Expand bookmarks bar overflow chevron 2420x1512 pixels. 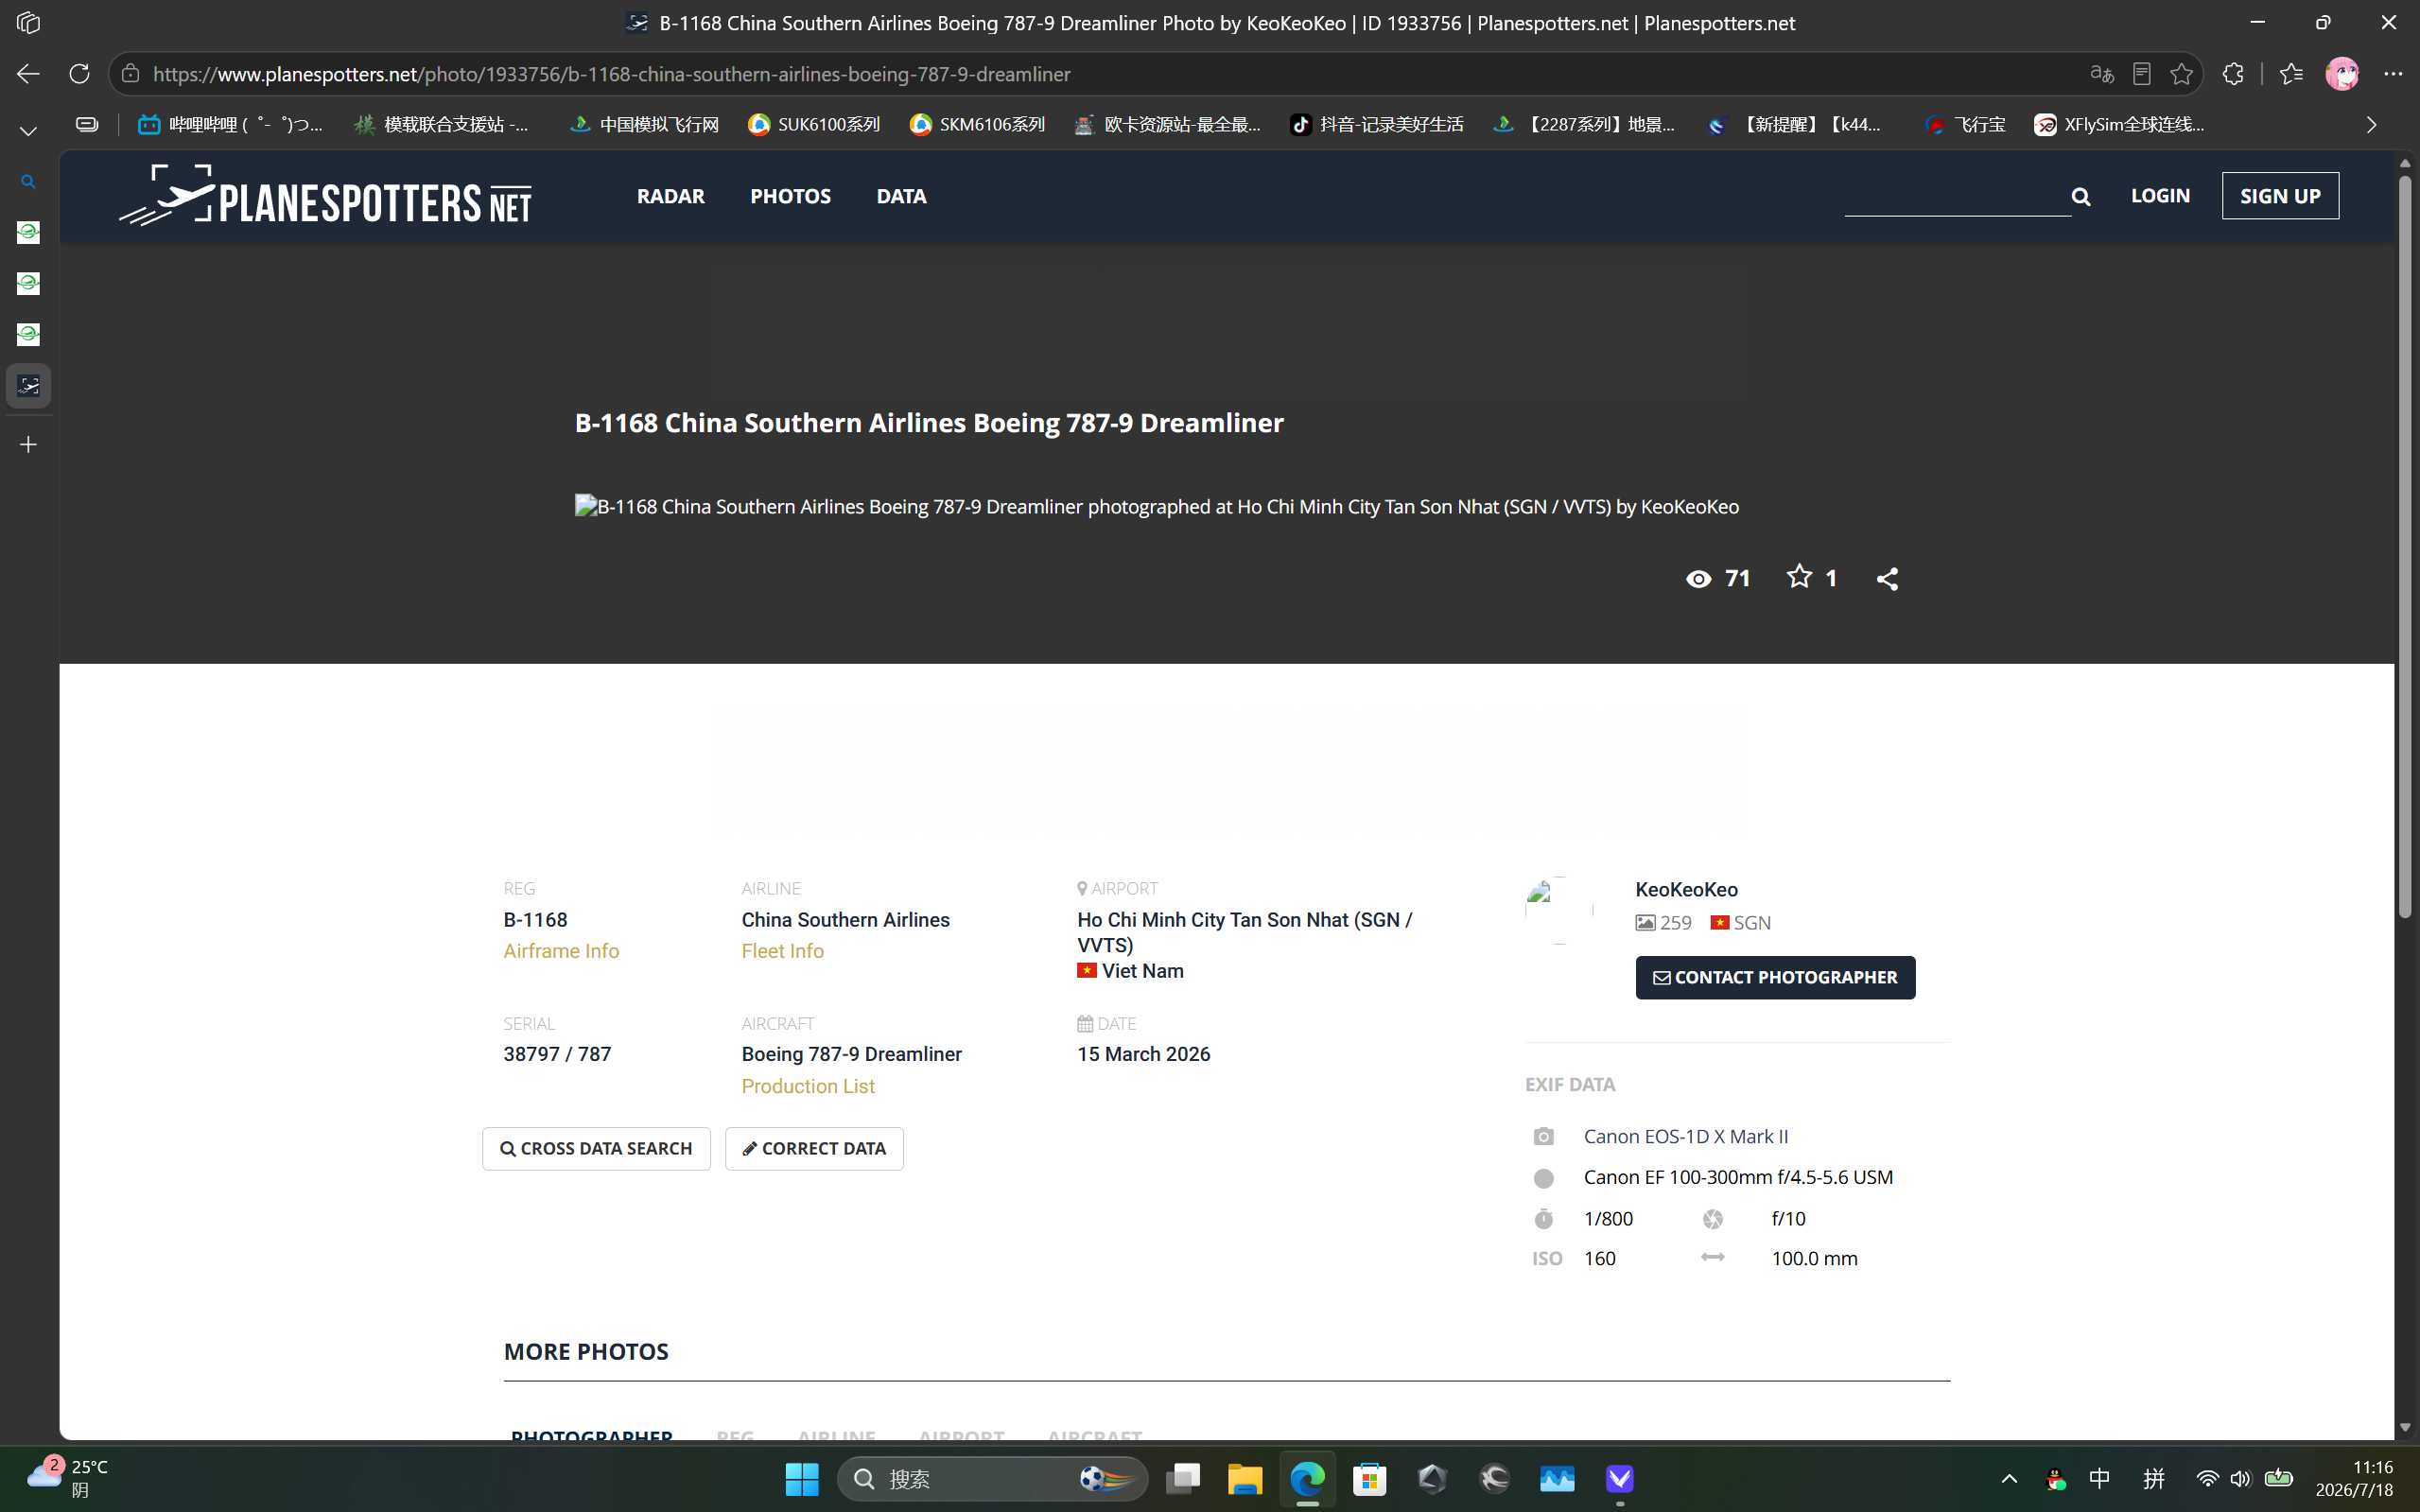2371,125
